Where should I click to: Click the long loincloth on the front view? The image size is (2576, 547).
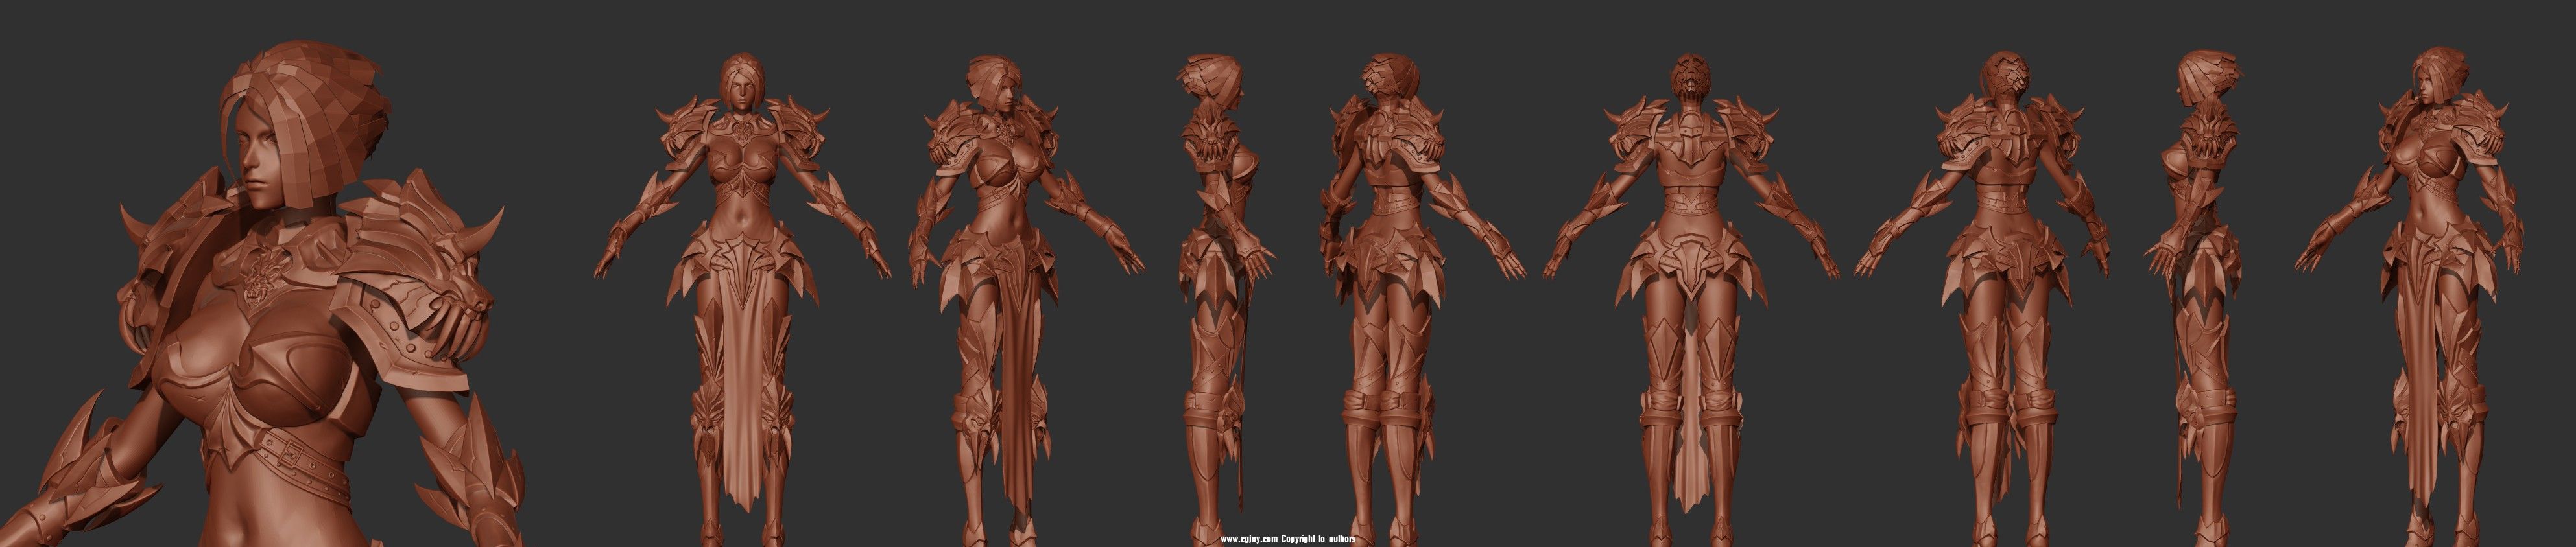tap(741, 400)
